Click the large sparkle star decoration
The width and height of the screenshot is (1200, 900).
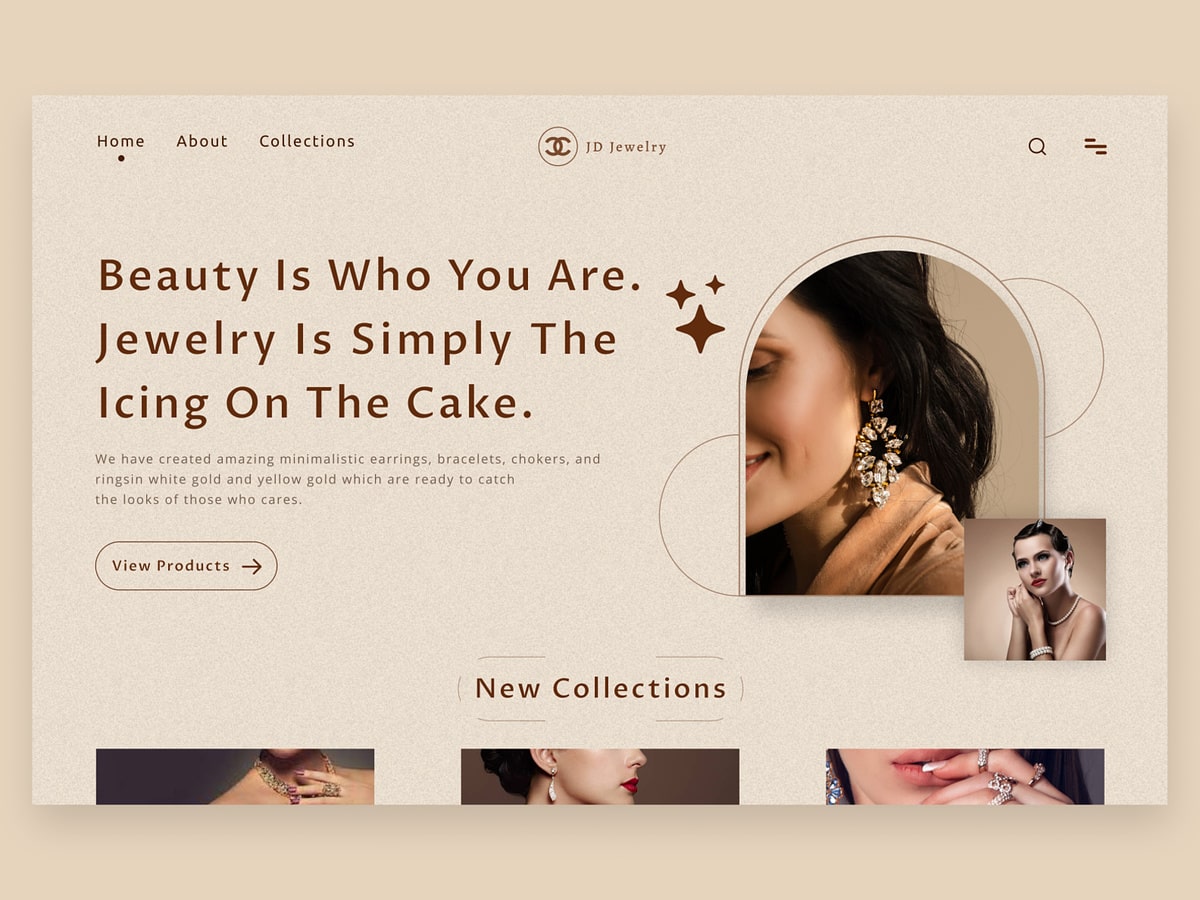tap(700, 328)
